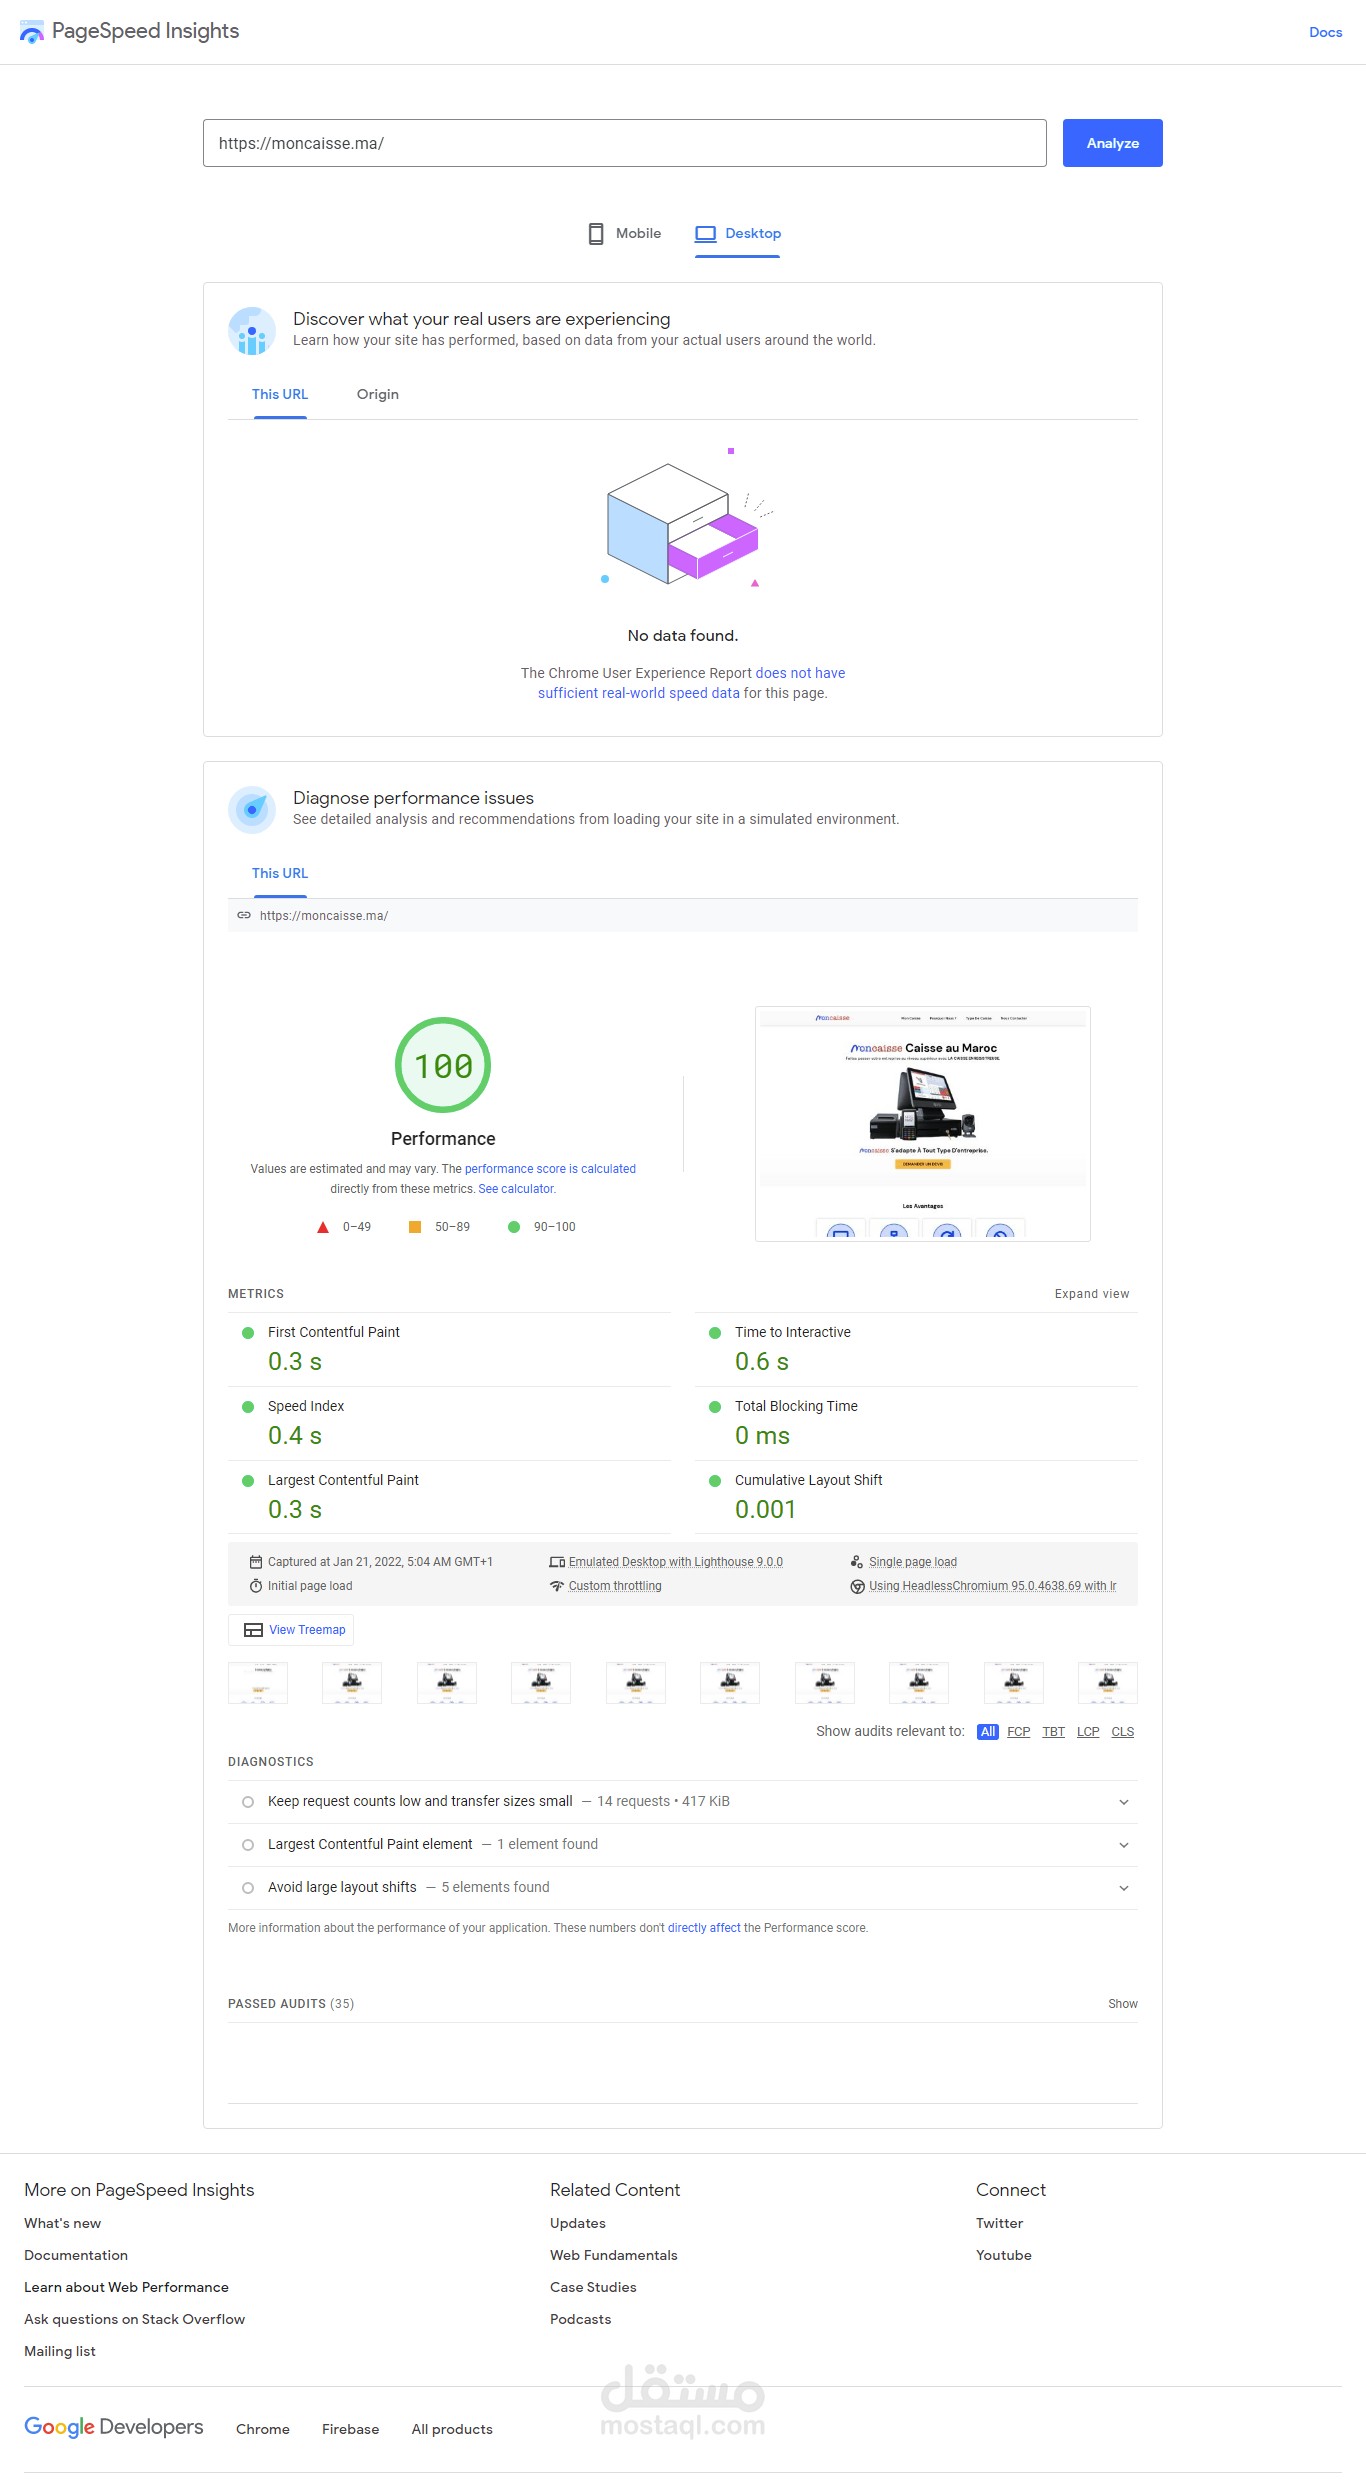The width and height of the screenshot is (1366, 2490).
Task: Open Learn about Web Performance link
Action: 126,2287
